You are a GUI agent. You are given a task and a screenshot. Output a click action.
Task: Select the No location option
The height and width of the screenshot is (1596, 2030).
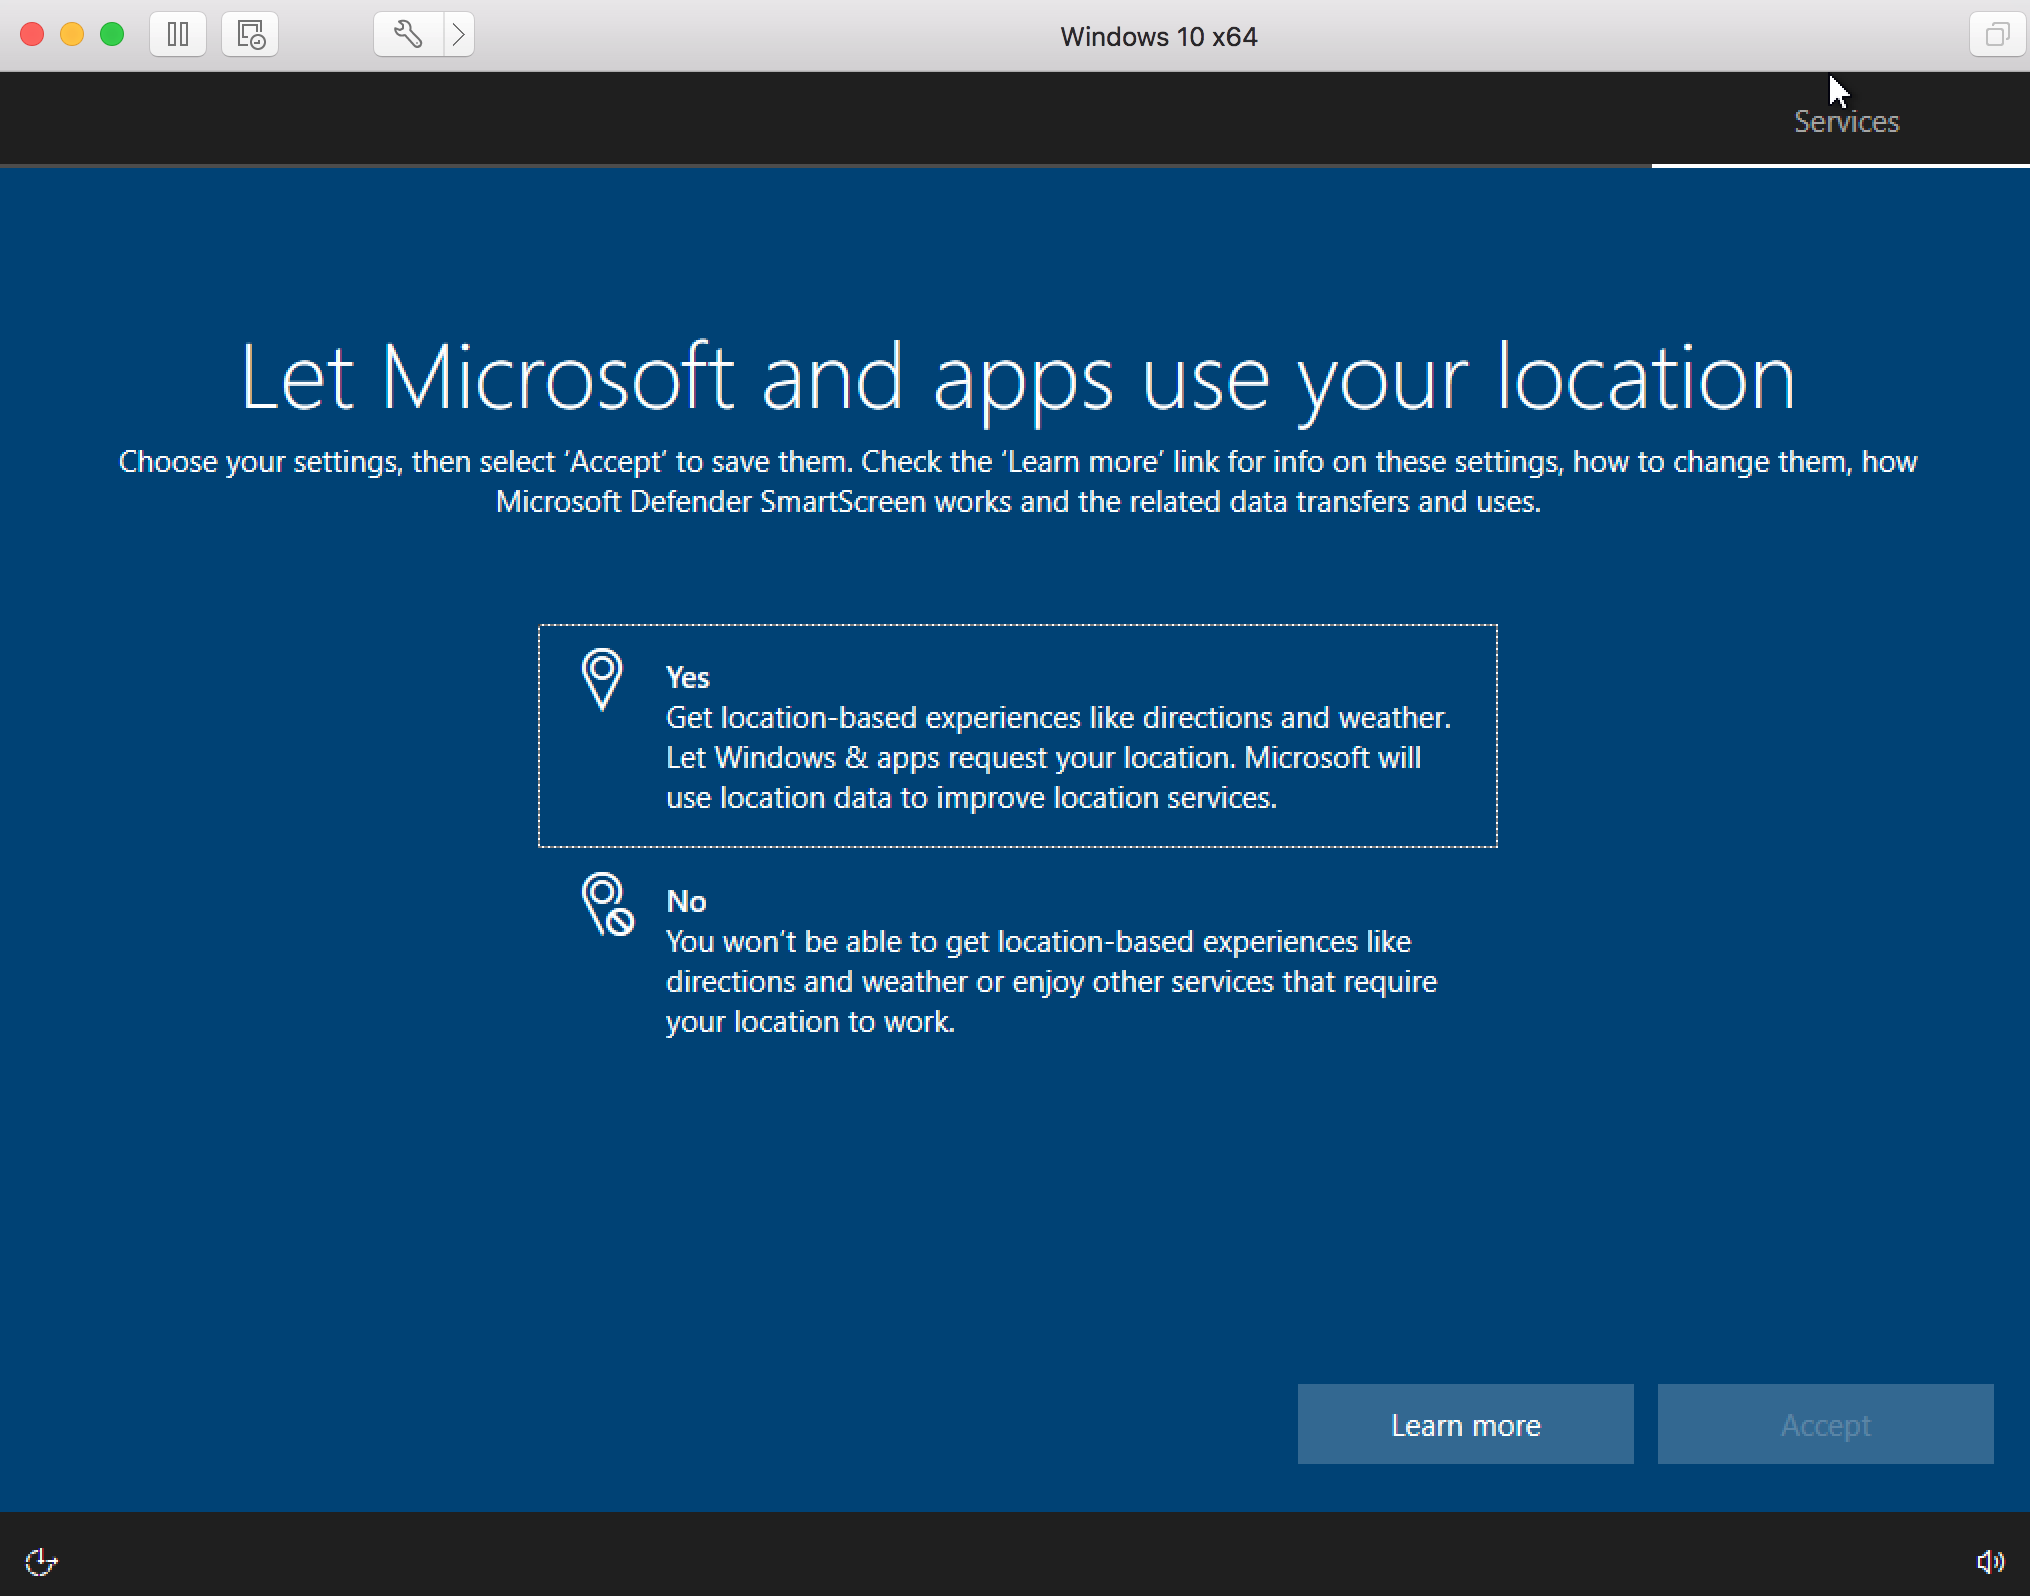point(1018,960)
